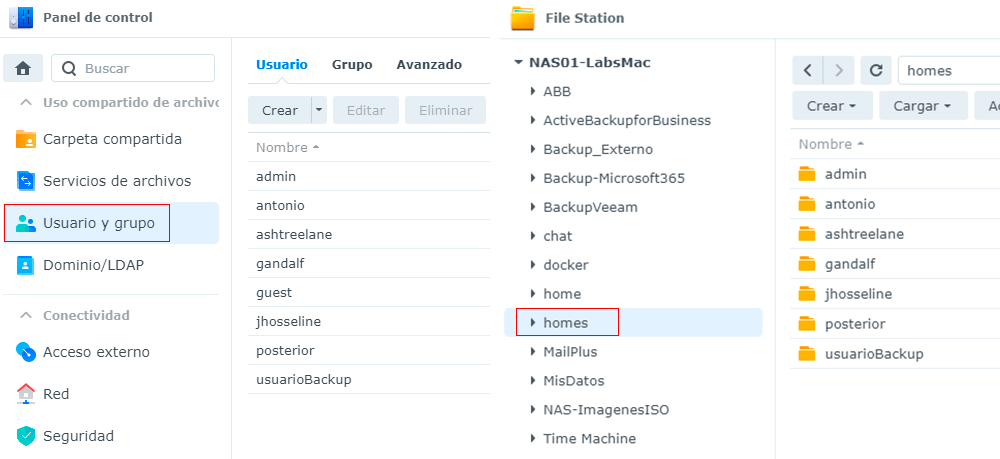
Task: Open Carpeta compartida via its folder icon
Action: point(26,139)
